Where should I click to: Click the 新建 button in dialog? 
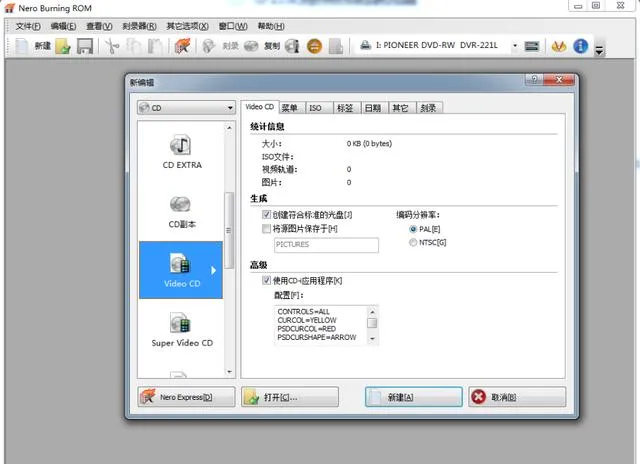414,397
